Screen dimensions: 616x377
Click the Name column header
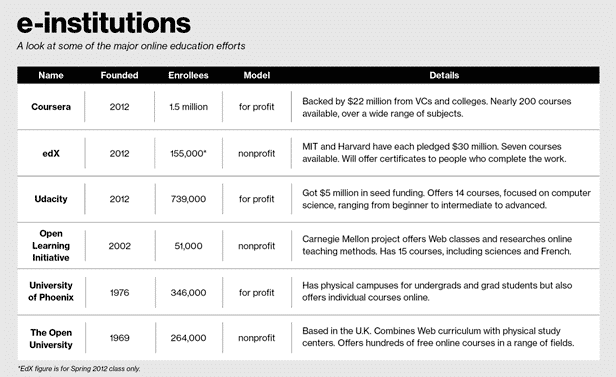[x=51, y=75]
